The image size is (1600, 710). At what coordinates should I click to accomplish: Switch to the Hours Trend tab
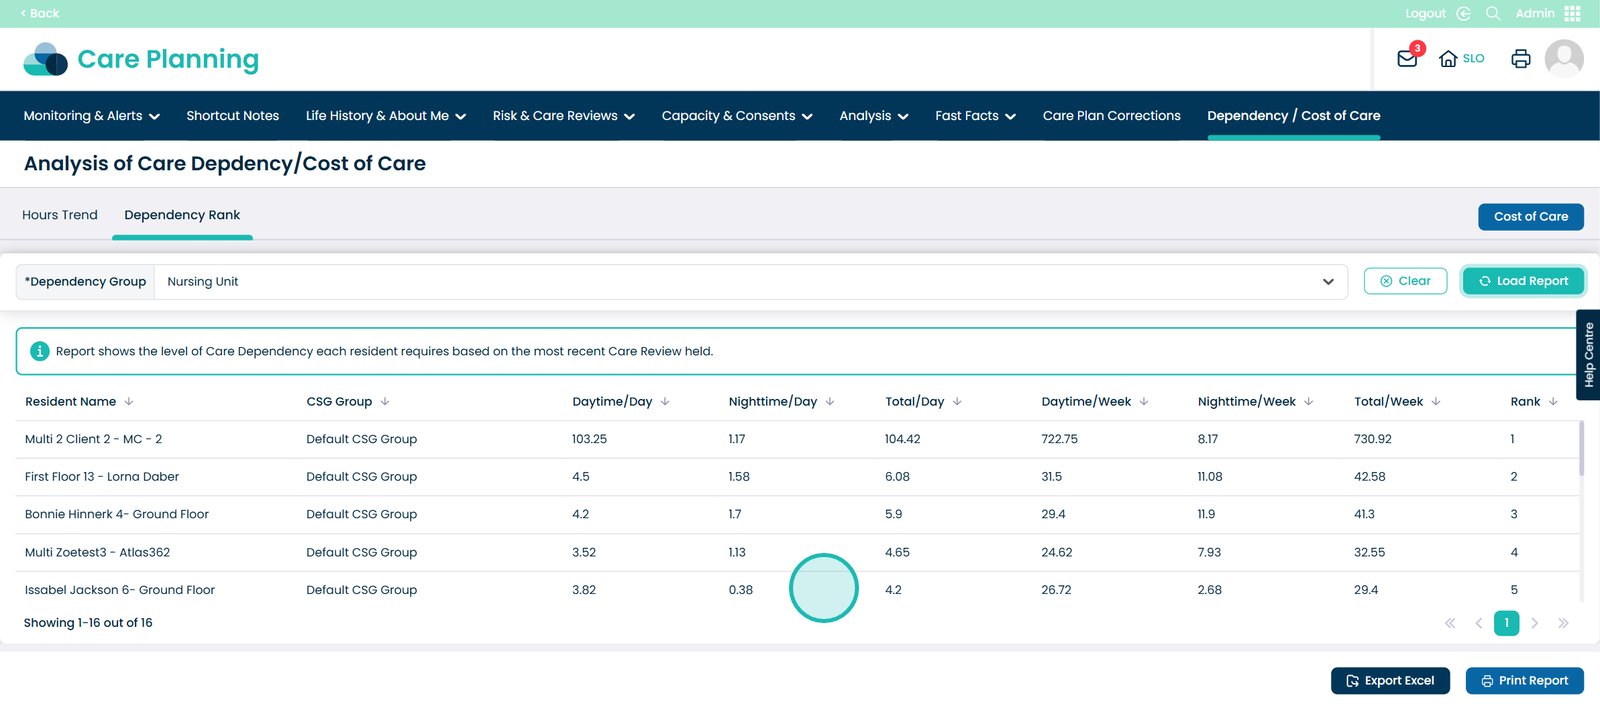(x=60, y=215)
